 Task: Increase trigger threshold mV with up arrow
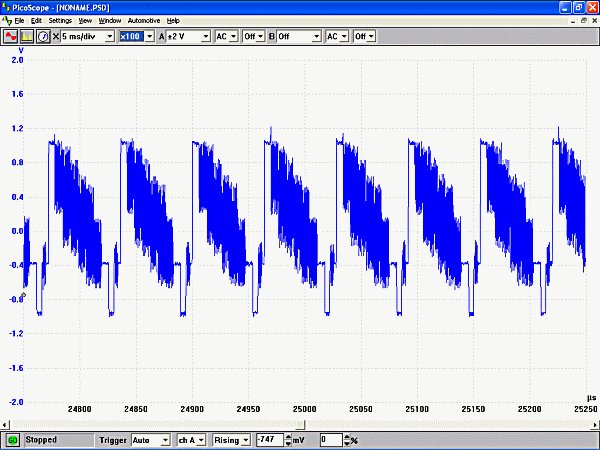(x=288, y=437)
